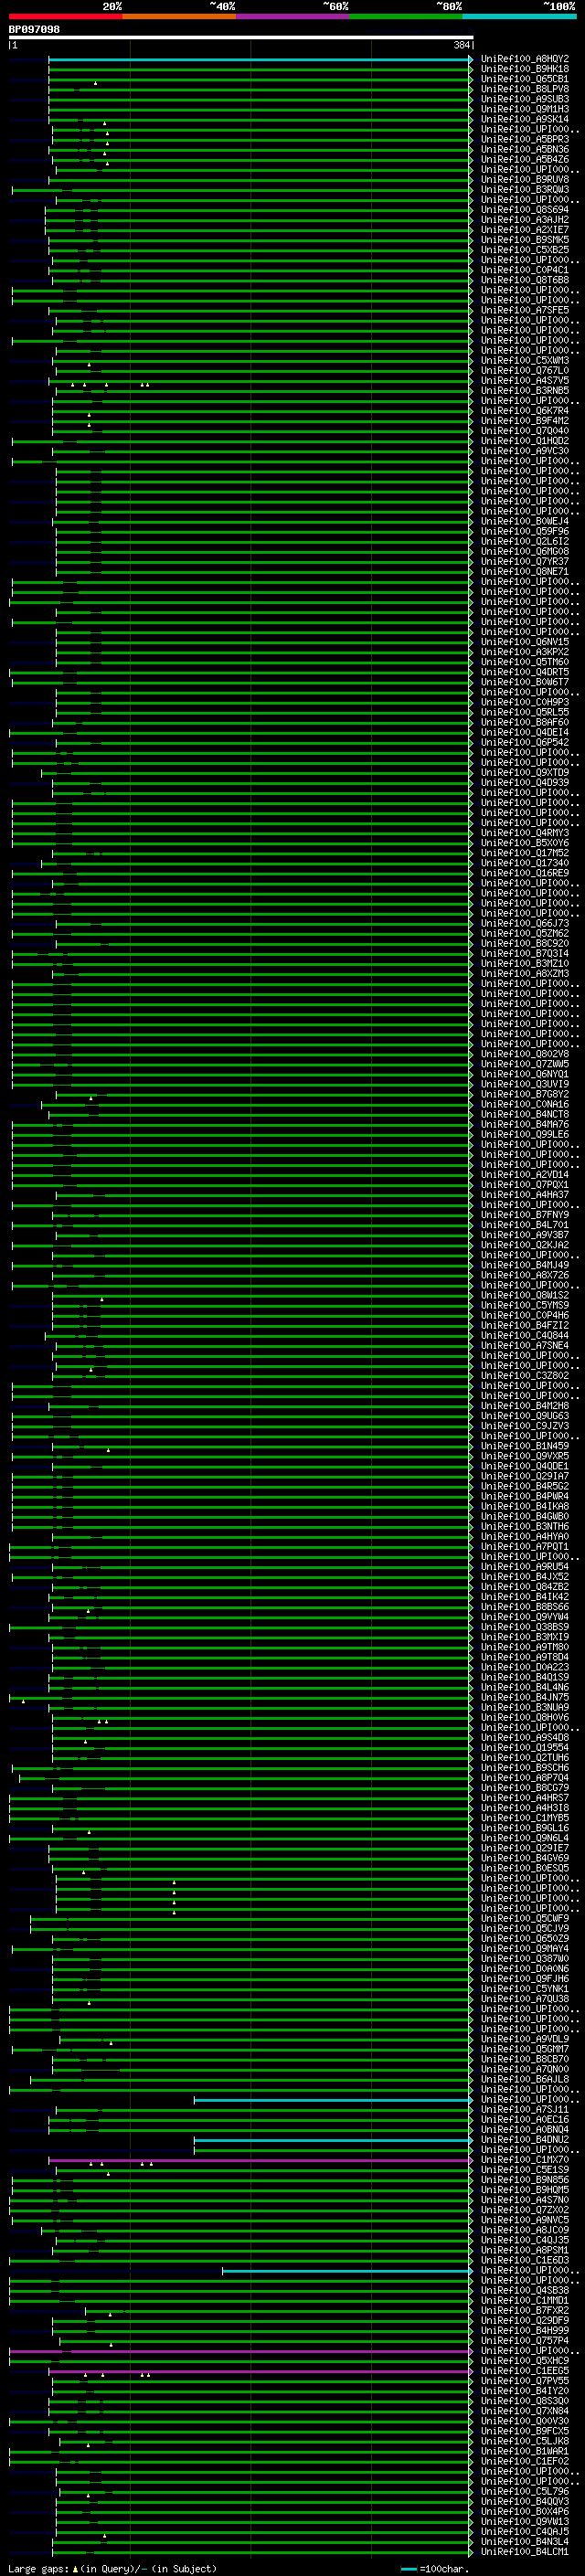The height and width of the screenshot is (2576, 585).
Task: Click the UniRef100_C0H9P3 hit name
Action: coord(525,702)
